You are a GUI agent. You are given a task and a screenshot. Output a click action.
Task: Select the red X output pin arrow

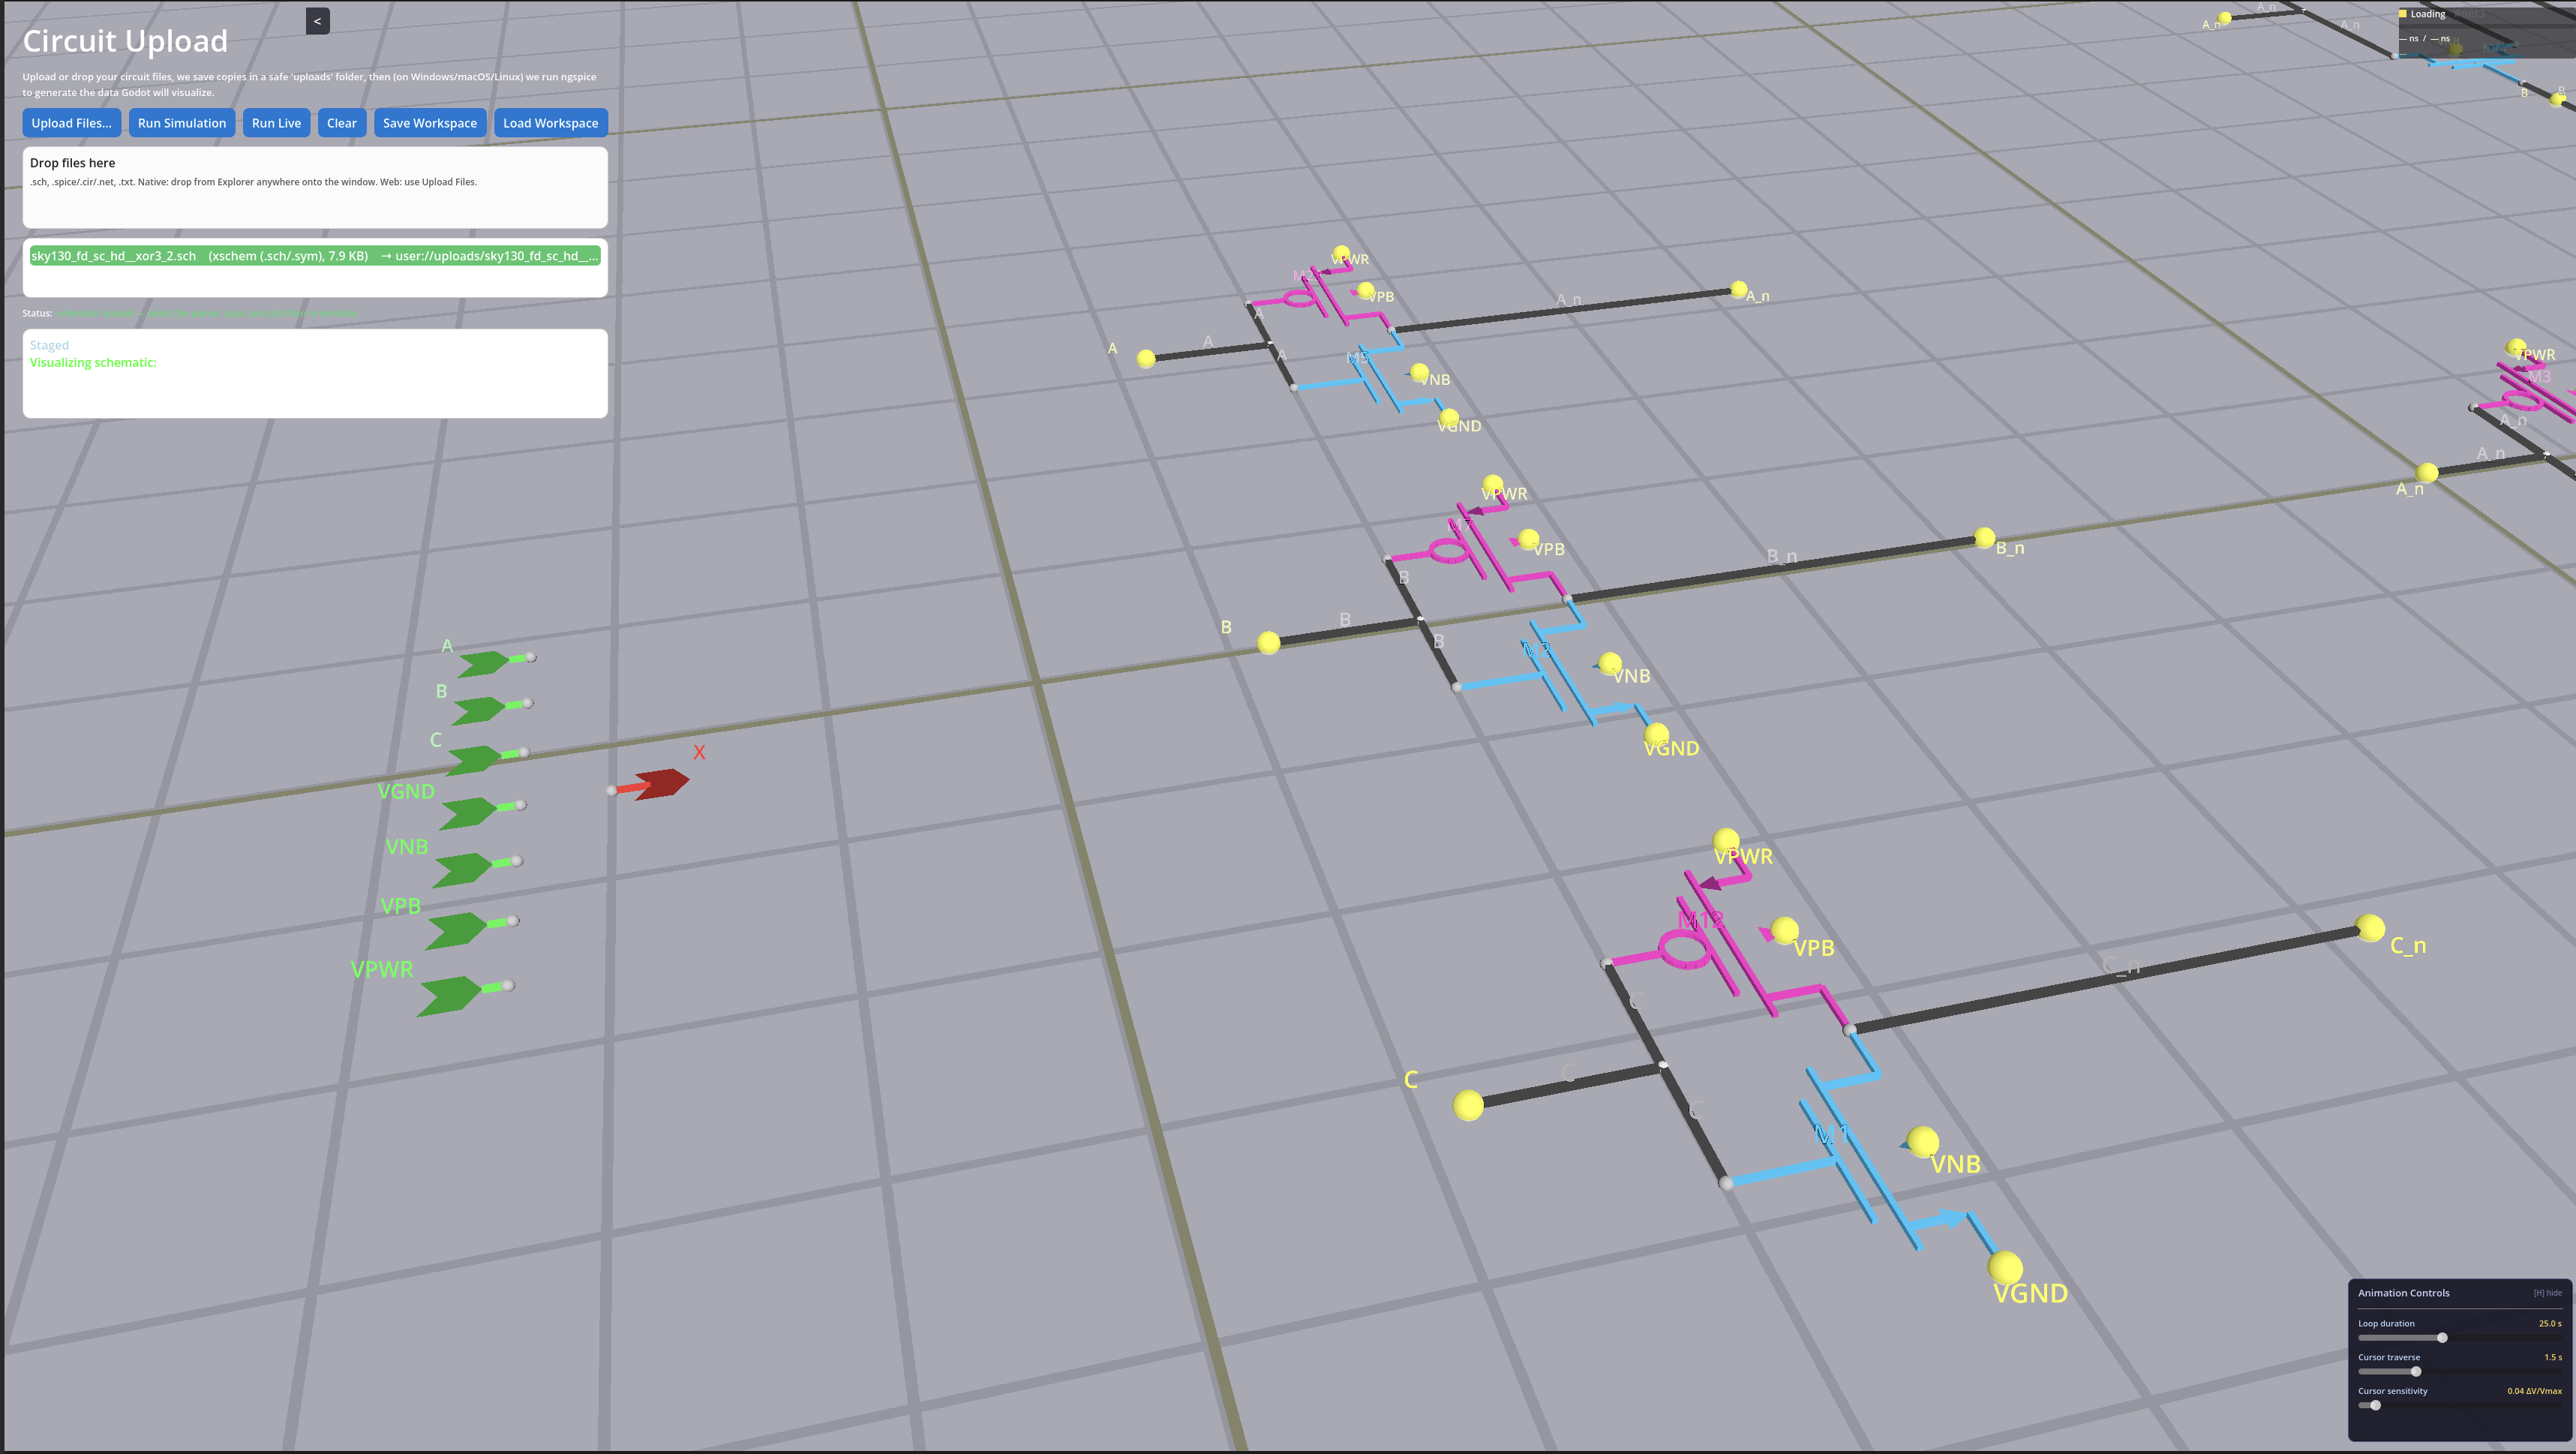click(661, 784)
